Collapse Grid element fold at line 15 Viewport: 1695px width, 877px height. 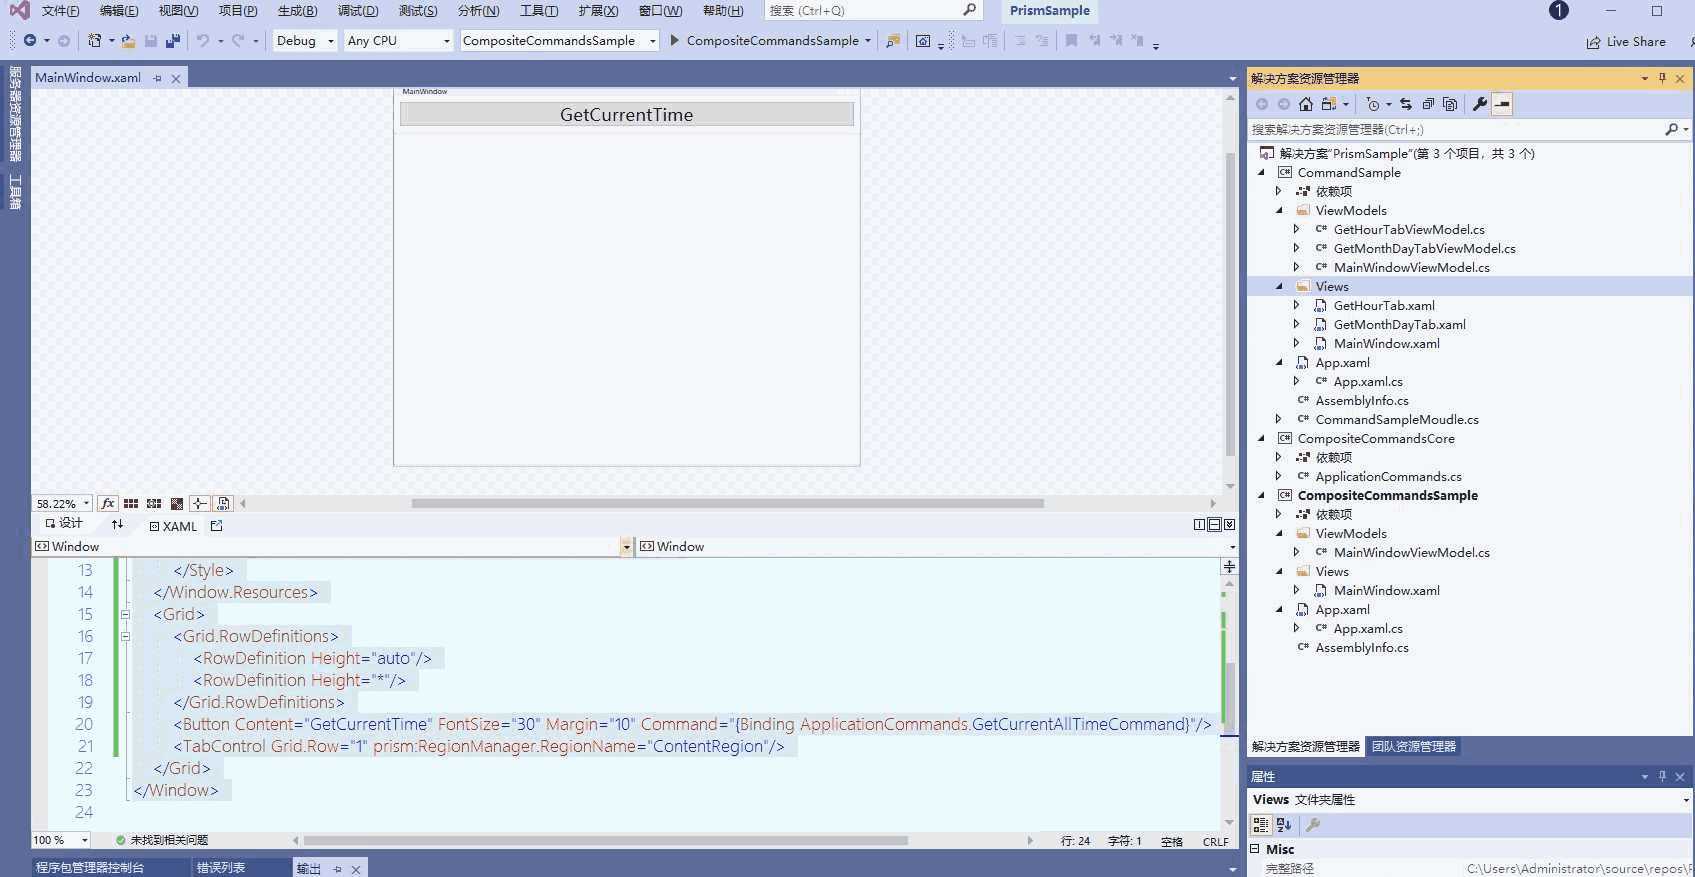[x=125, y=614]
